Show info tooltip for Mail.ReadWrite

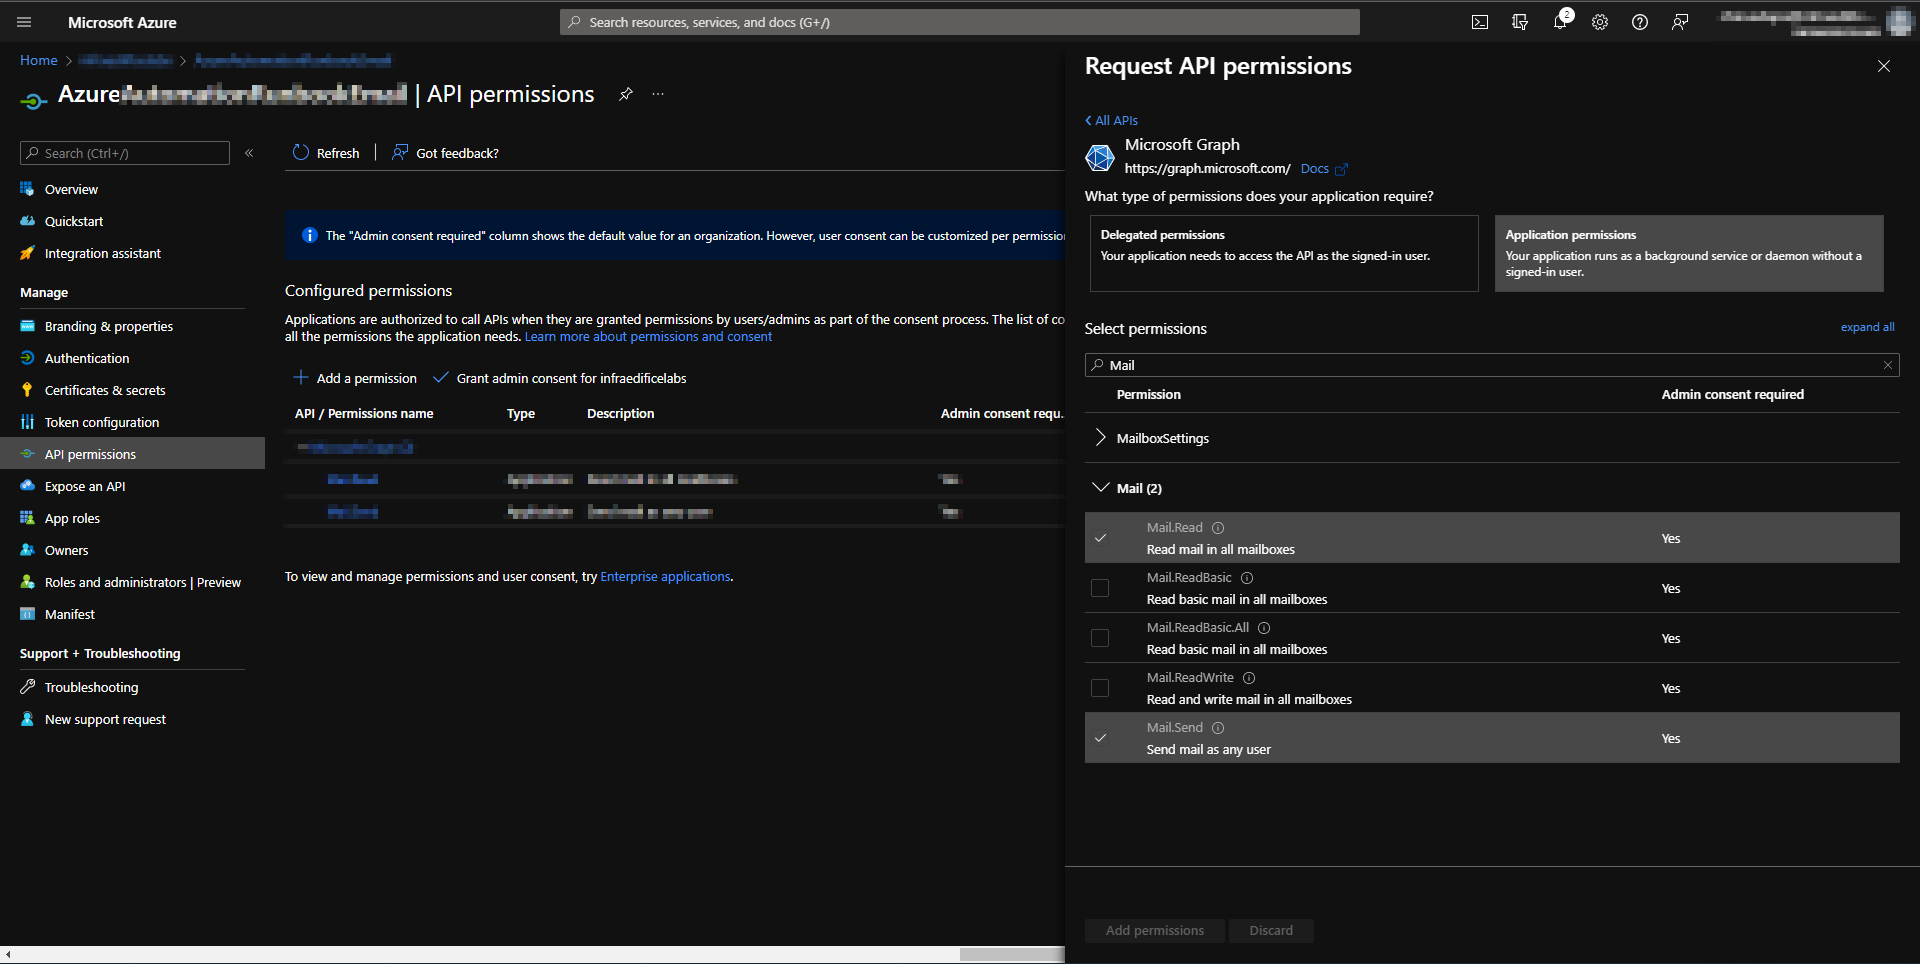pos(1249,678)
